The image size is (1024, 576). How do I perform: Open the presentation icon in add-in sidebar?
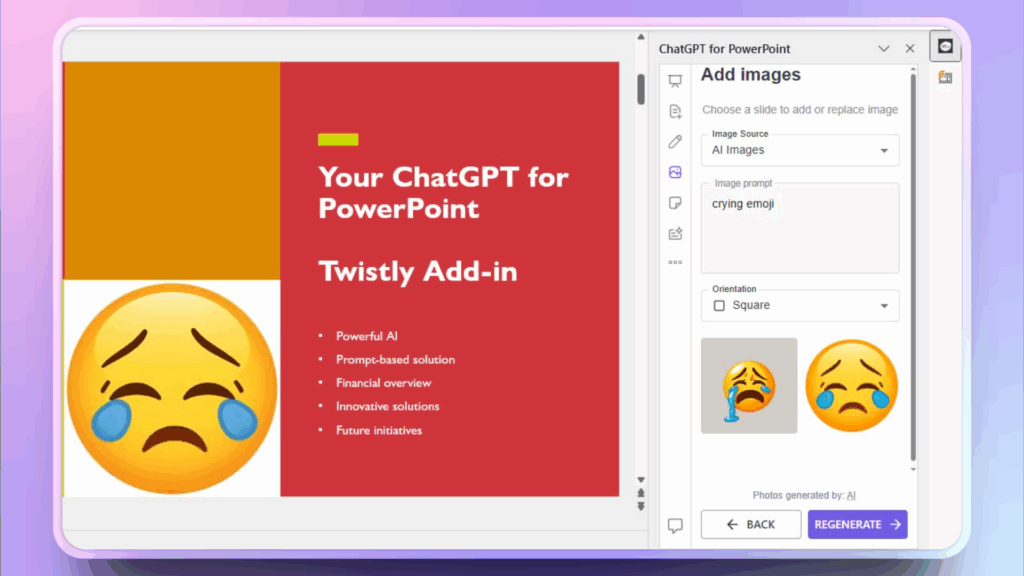[675, 81]
